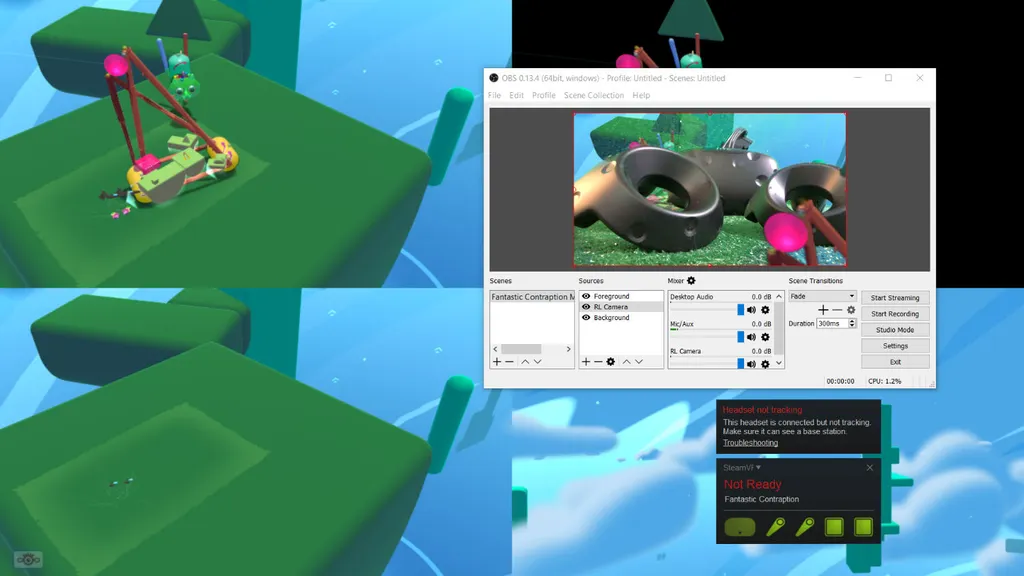1024x576 pixels.
Task: Click a controller icon in SteamVR status window
Action: click(x=775, y=526)
